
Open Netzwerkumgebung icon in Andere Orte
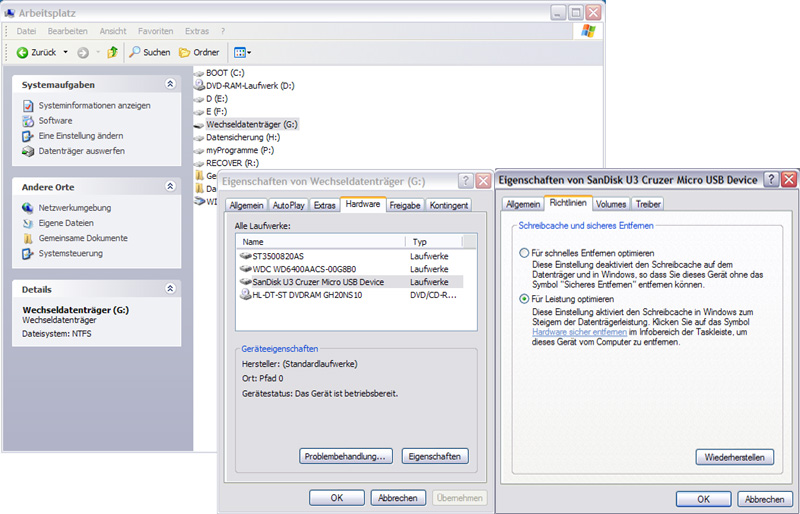(x=28, y=208)
